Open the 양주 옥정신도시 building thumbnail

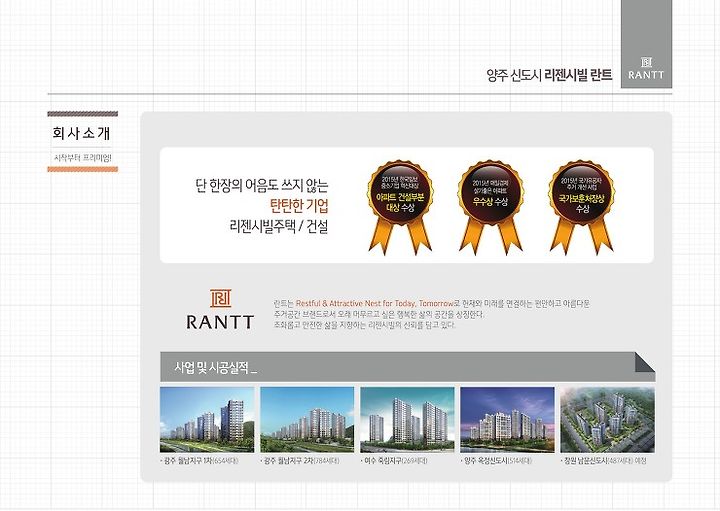pyautogui.click(x=507, y=420)
